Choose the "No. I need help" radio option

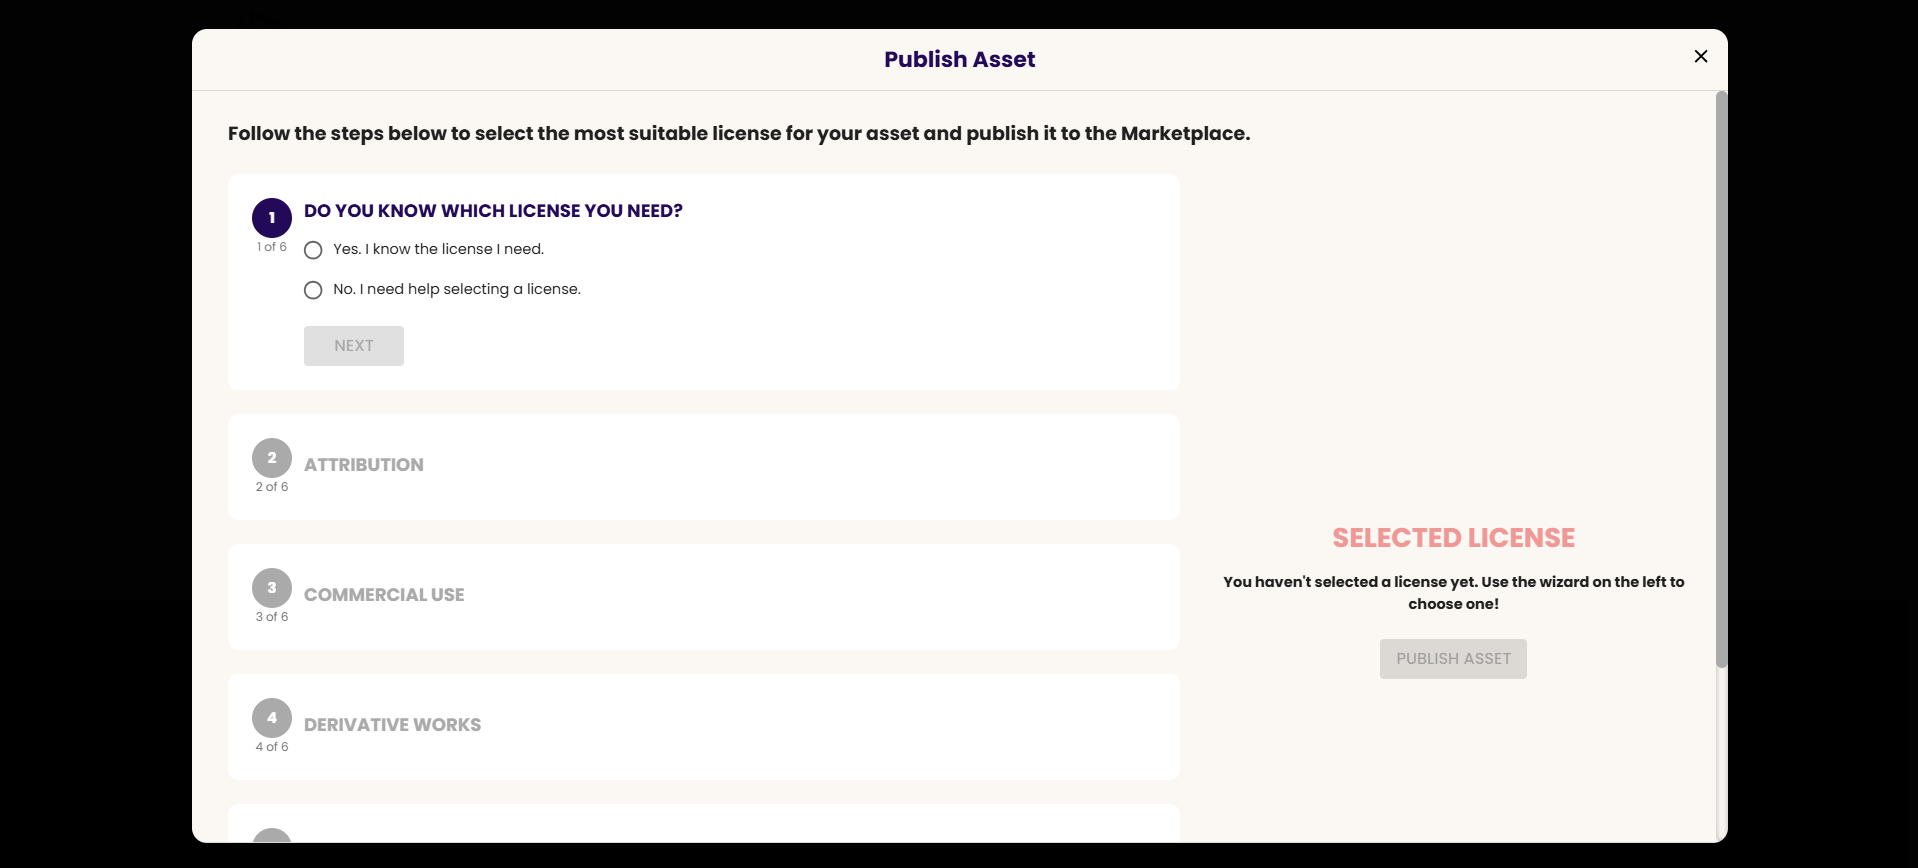click(x=313, y=290)
